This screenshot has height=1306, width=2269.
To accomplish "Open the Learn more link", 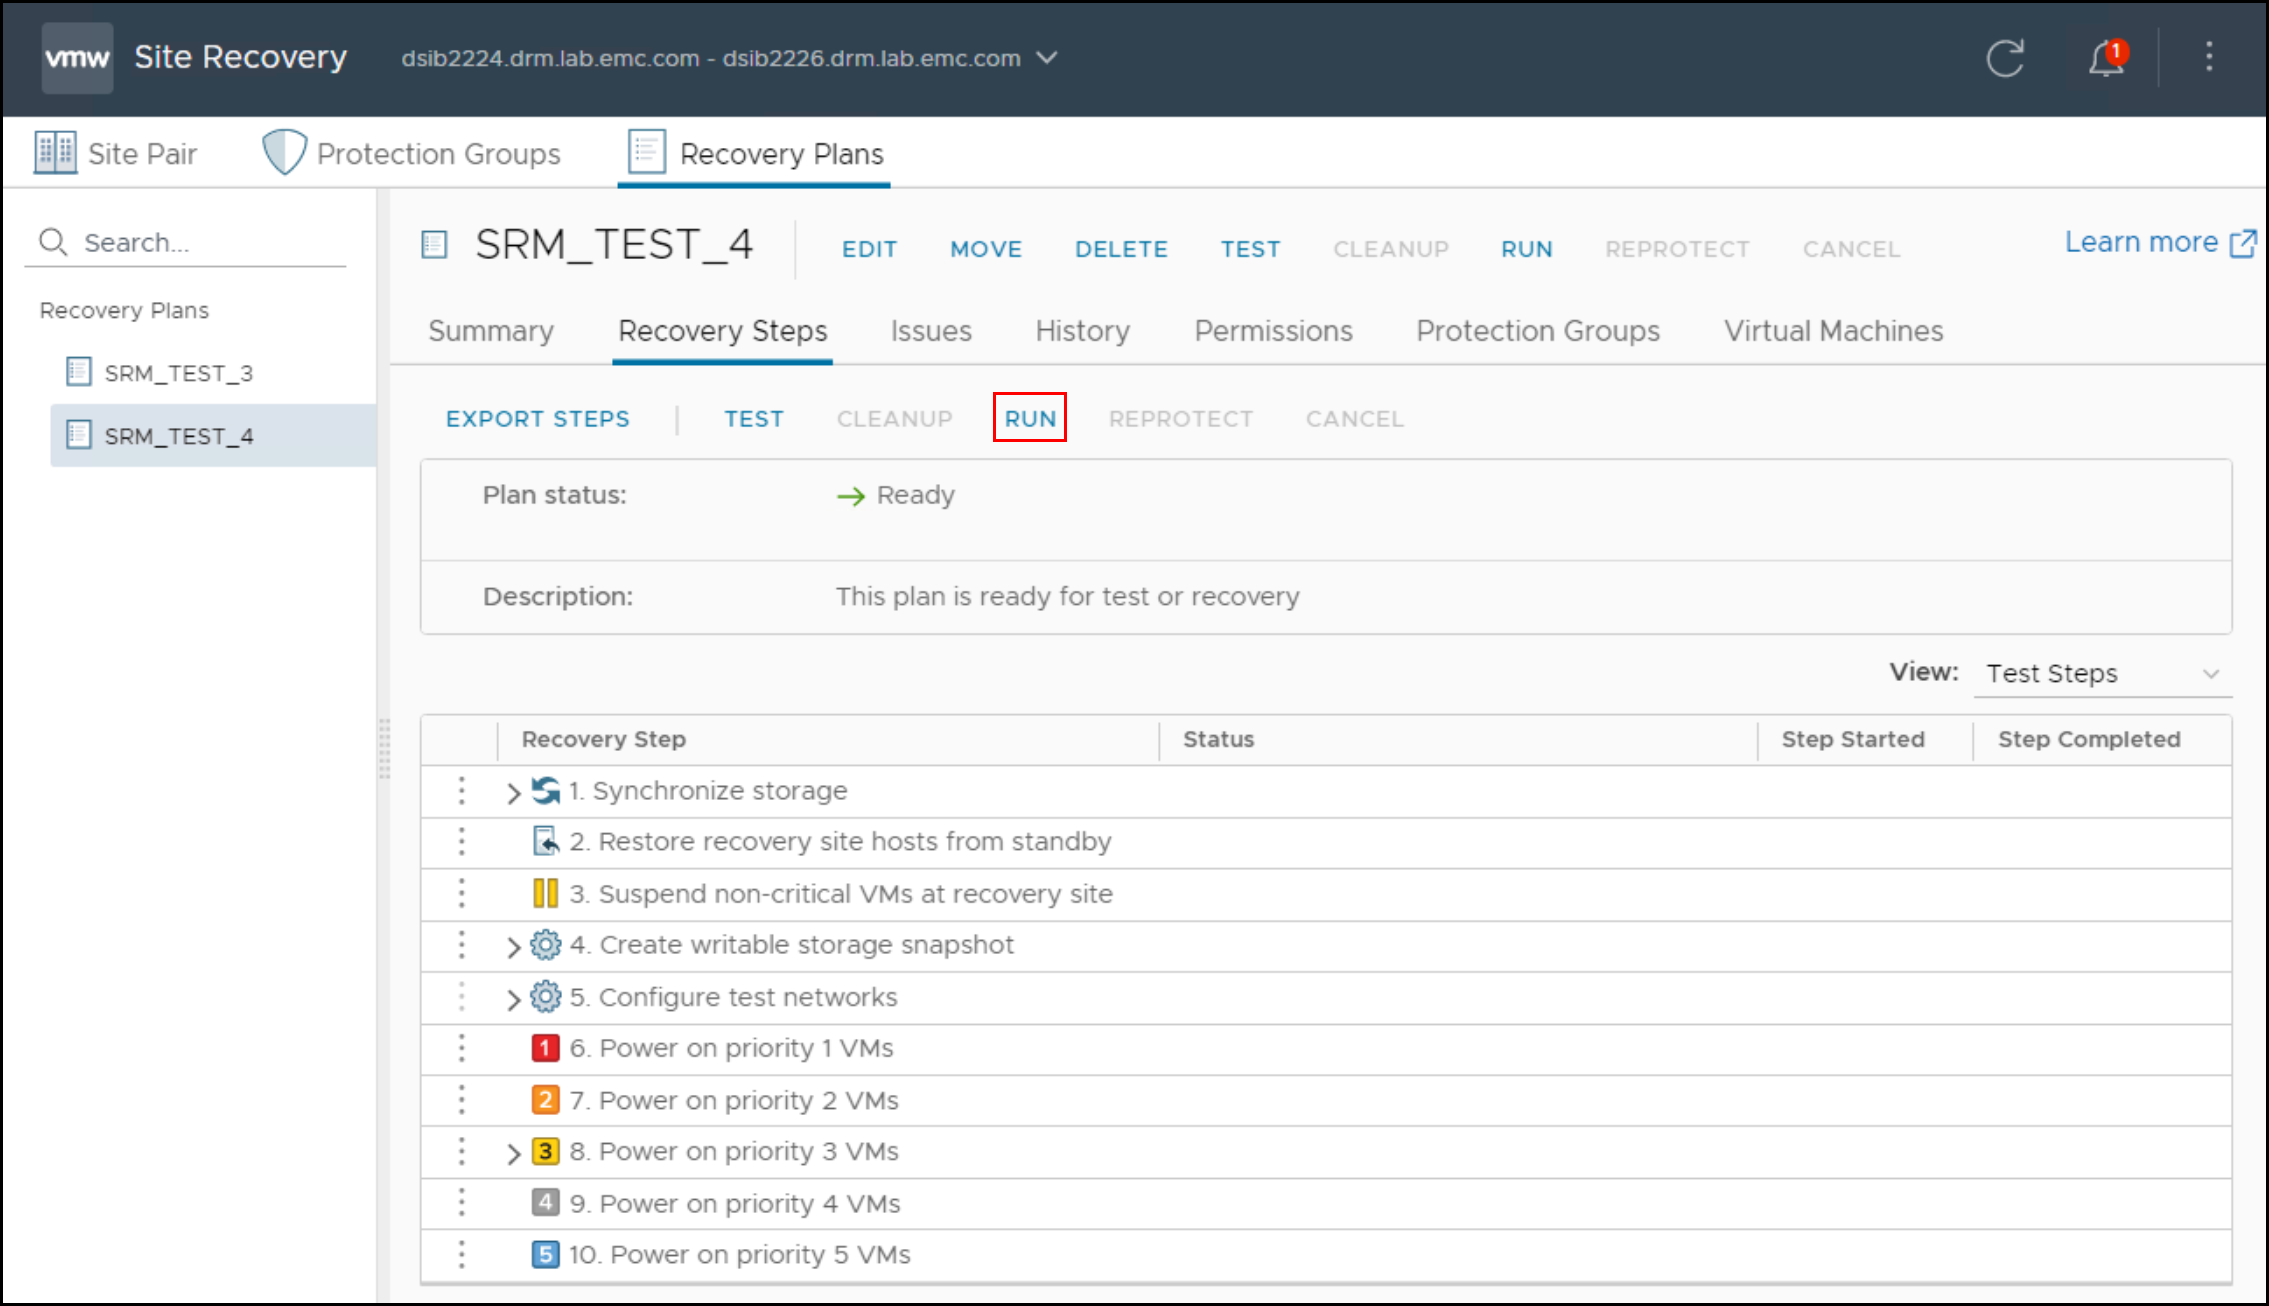I will (x=2161, y=242).
